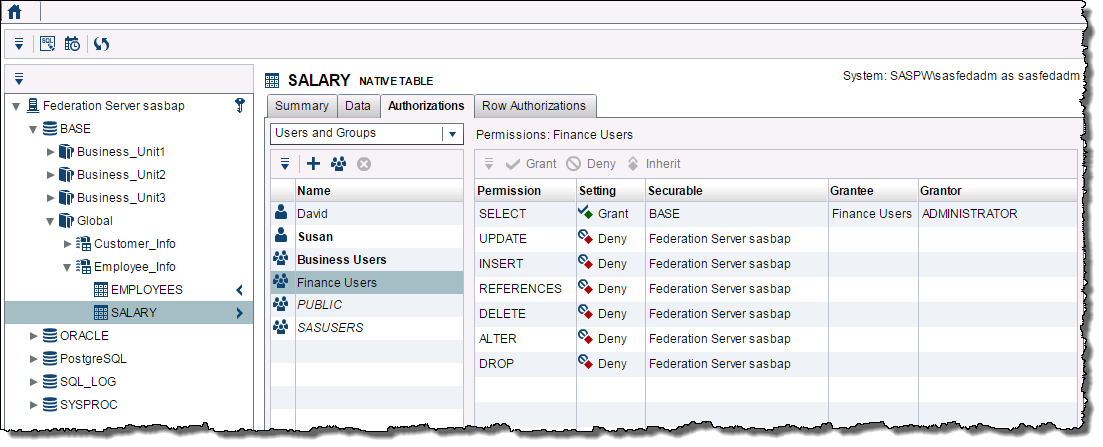Collapse the Employee_Info schema node
The height and width of the screenshot is (447, 1103).
68,267
